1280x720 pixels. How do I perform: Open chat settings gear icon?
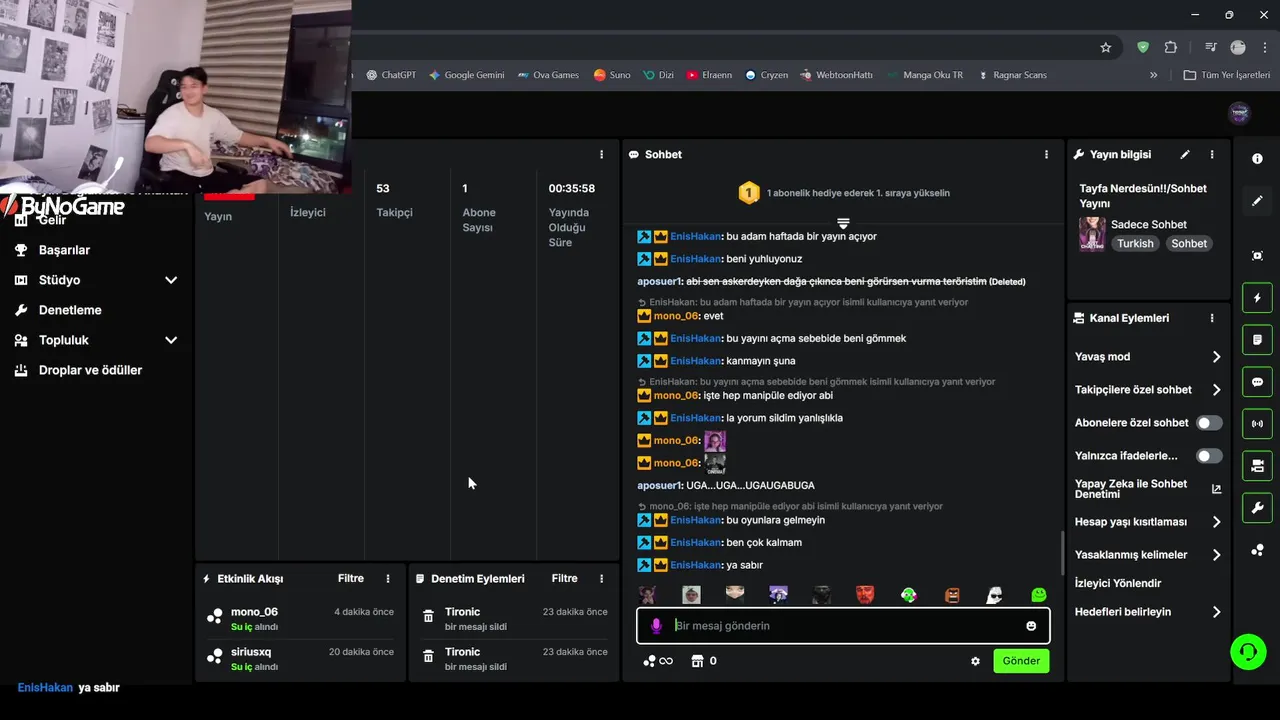(975, 661)
